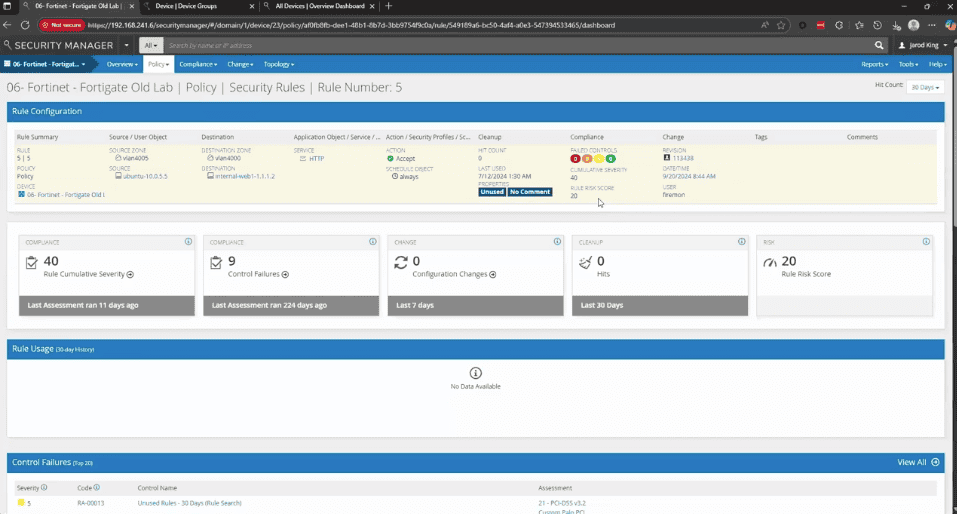Click the orange failed controls circle
The height and width of the screenshot is (514, 957).
coord(587,159)
